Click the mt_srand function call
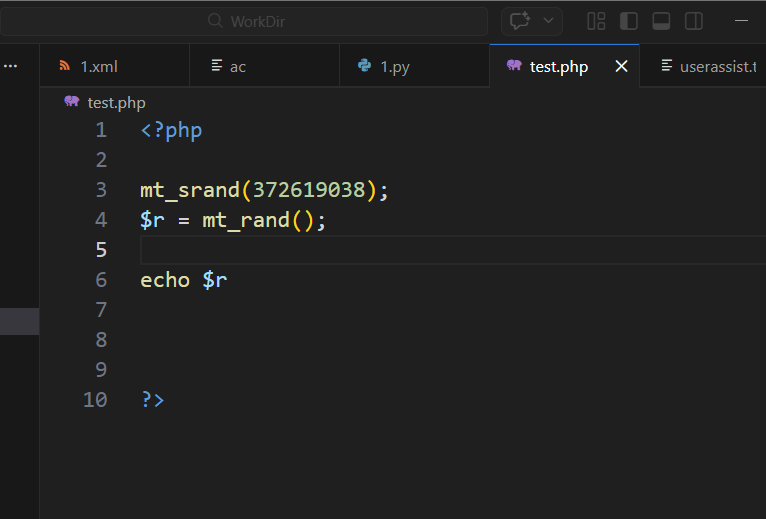Viewport: 766px width, 519px height. 190,190
